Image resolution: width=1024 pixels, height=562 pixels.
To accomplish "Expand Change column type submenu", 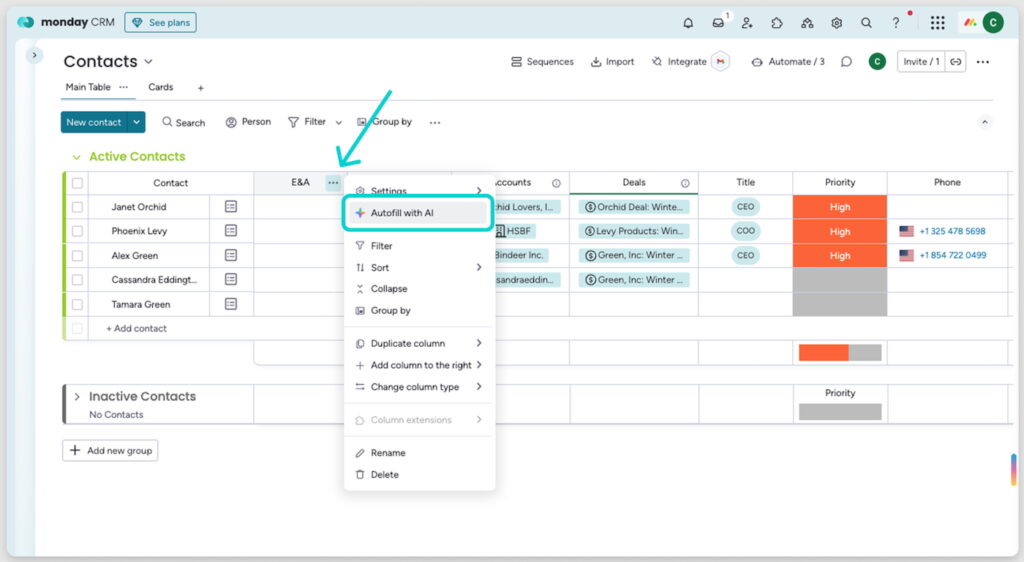I will pos(479,386).
